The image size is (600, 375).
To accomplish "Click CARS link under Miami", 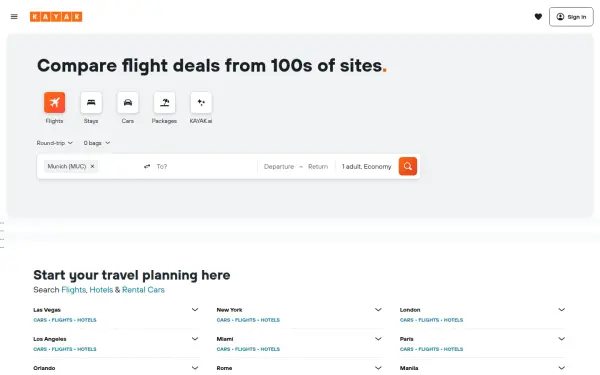I will pos(223,349).
